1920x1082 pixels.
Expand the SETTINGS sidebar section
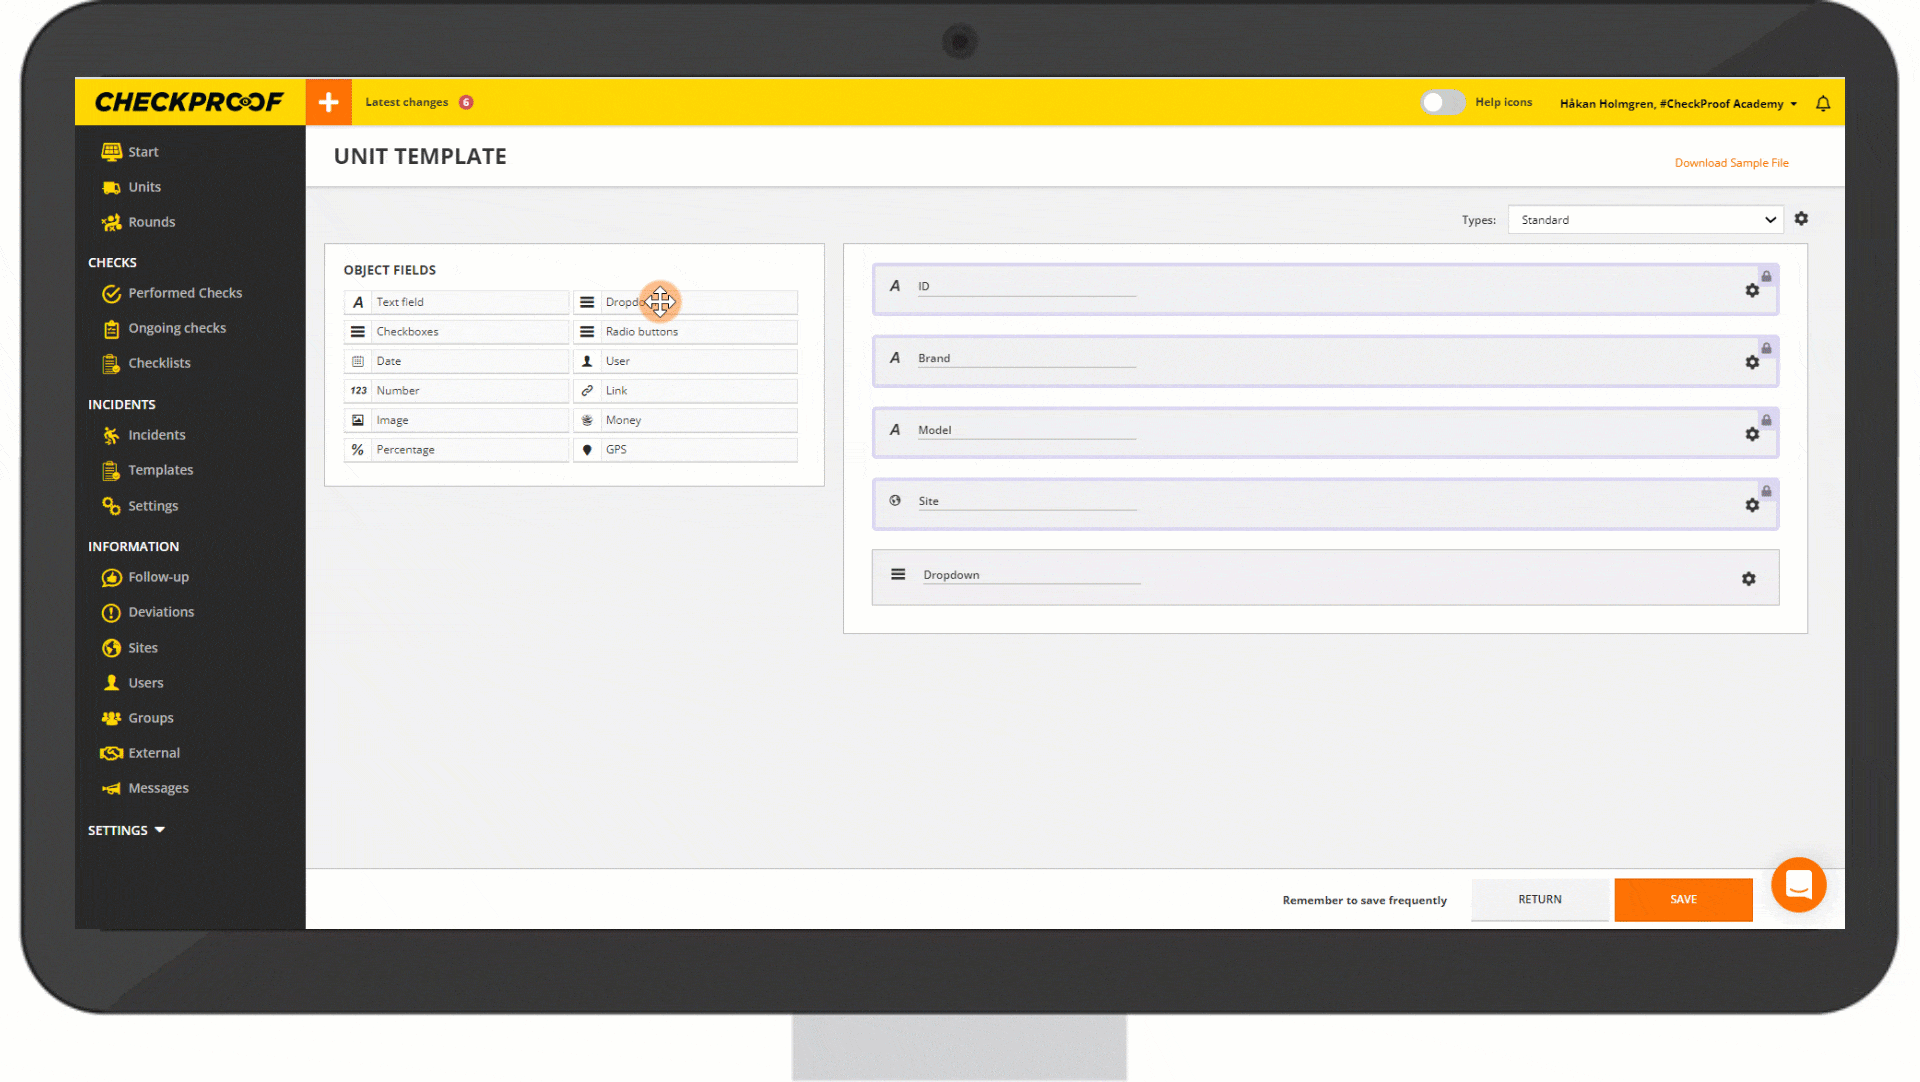point(126,830)
